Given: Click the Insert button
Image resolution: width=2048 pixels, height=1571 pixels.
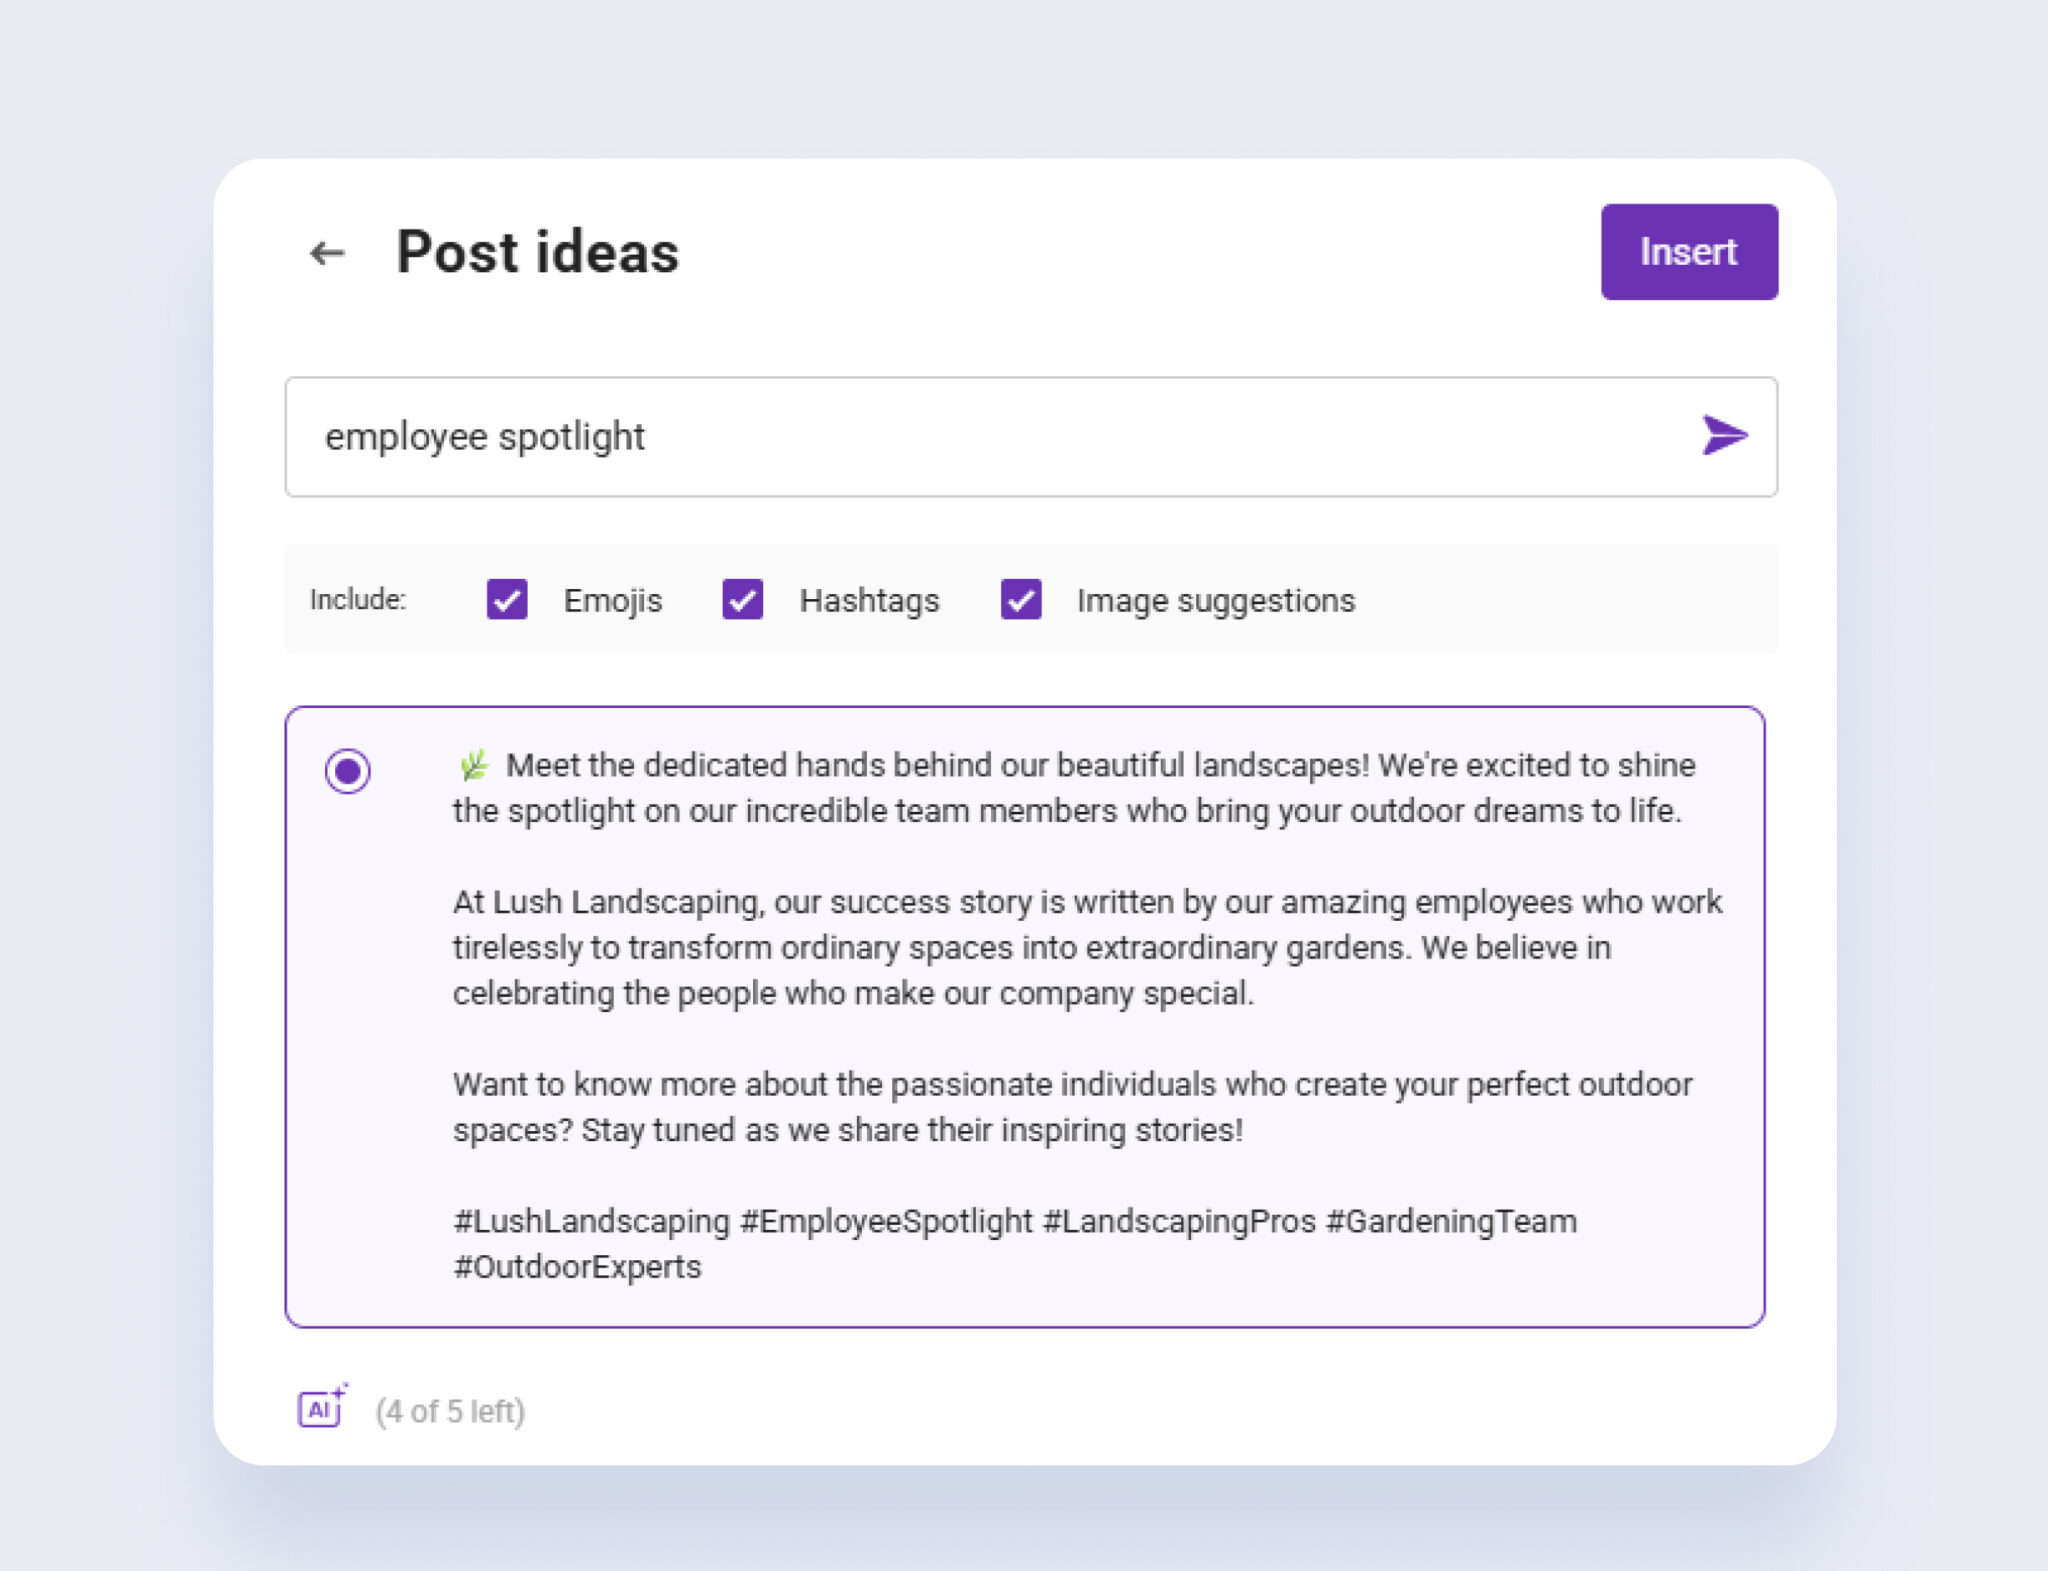Looking at the screenshot, I should 1689,251.
